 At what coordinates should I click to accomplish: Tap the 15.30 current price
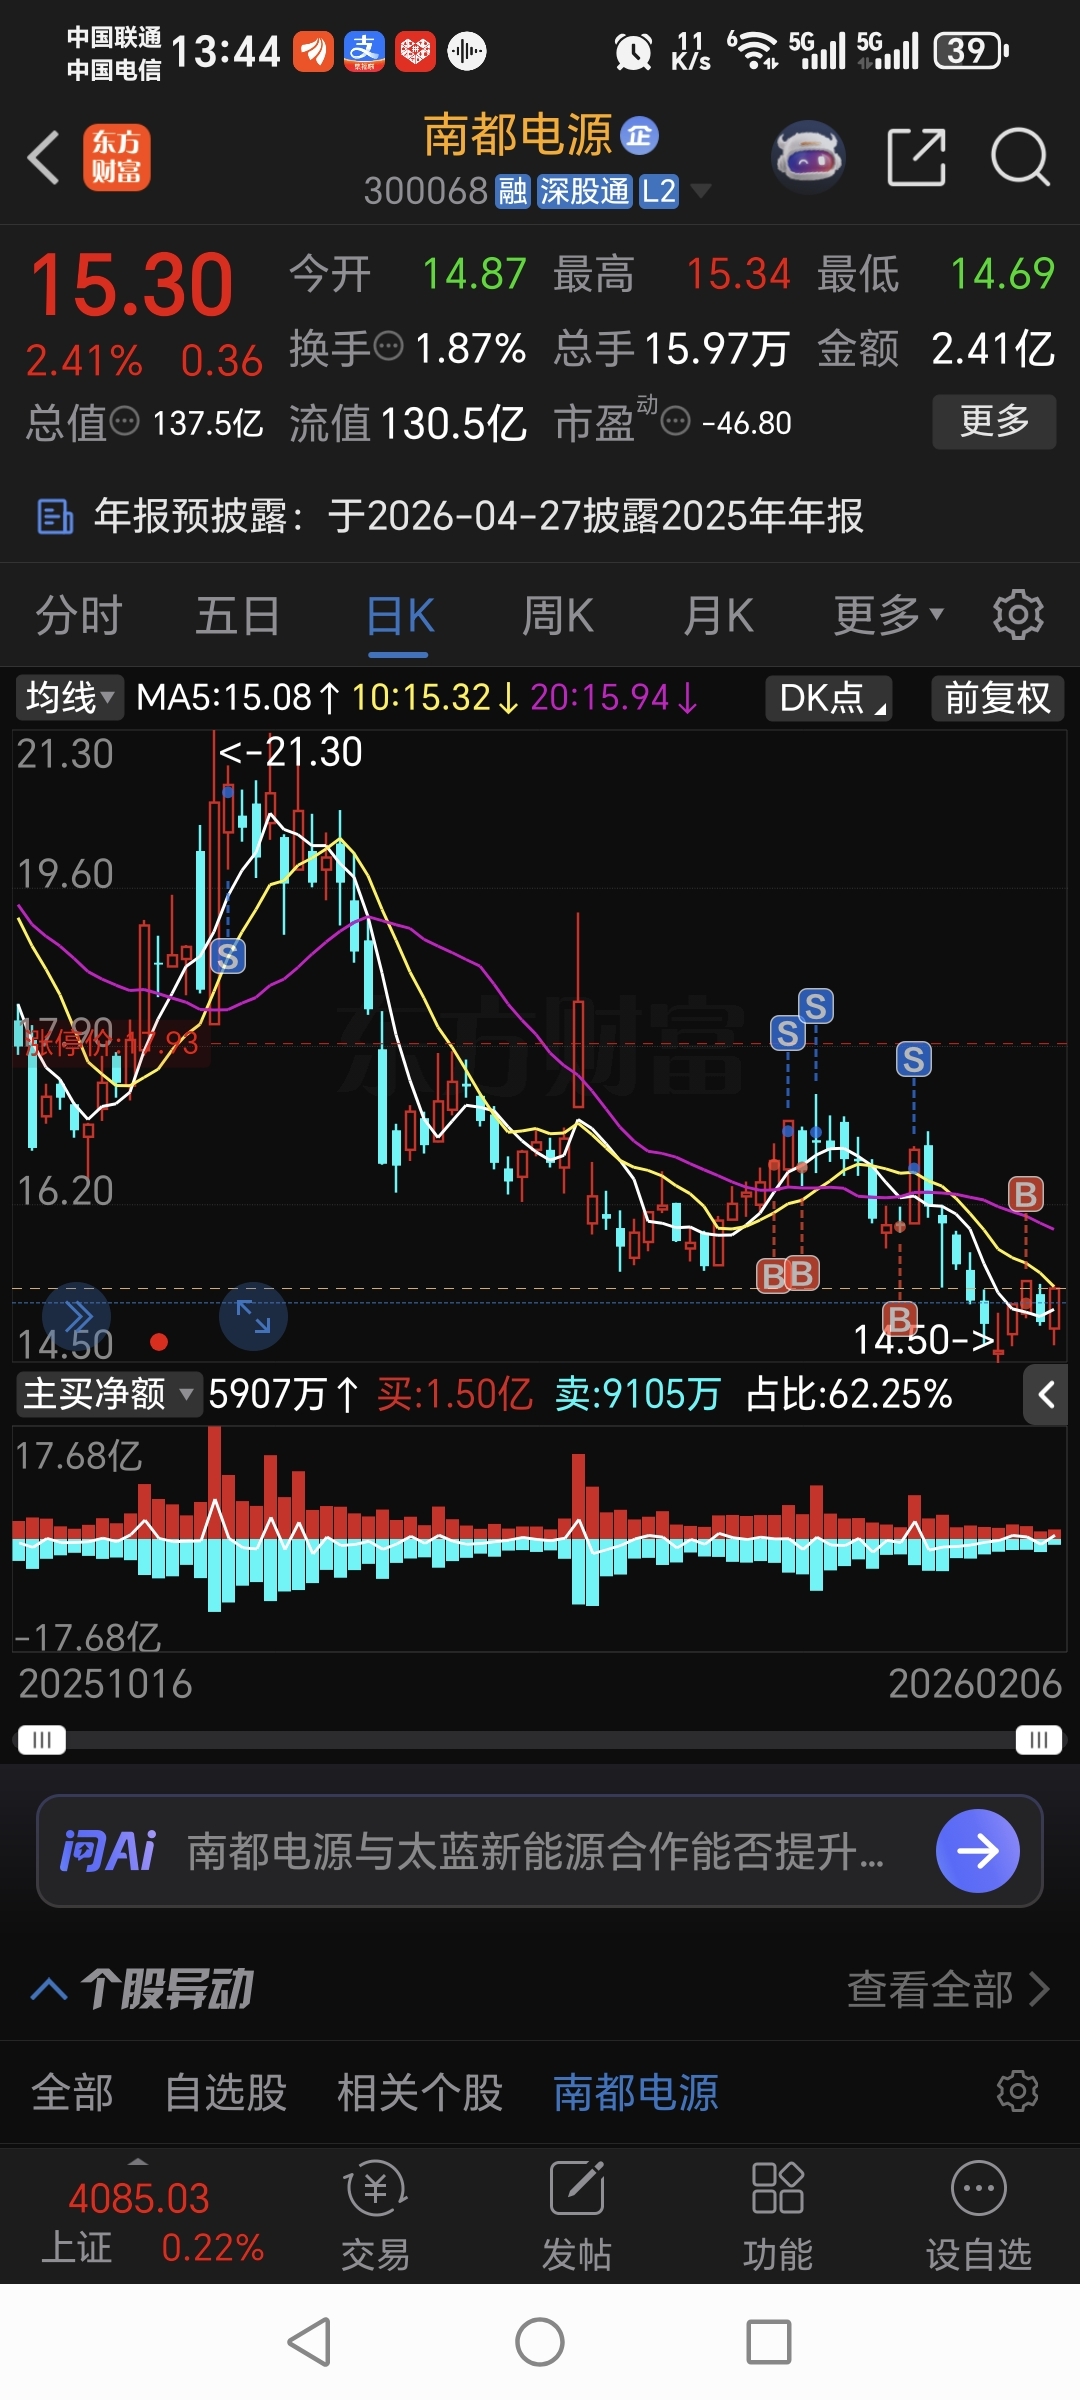[131, 285]
